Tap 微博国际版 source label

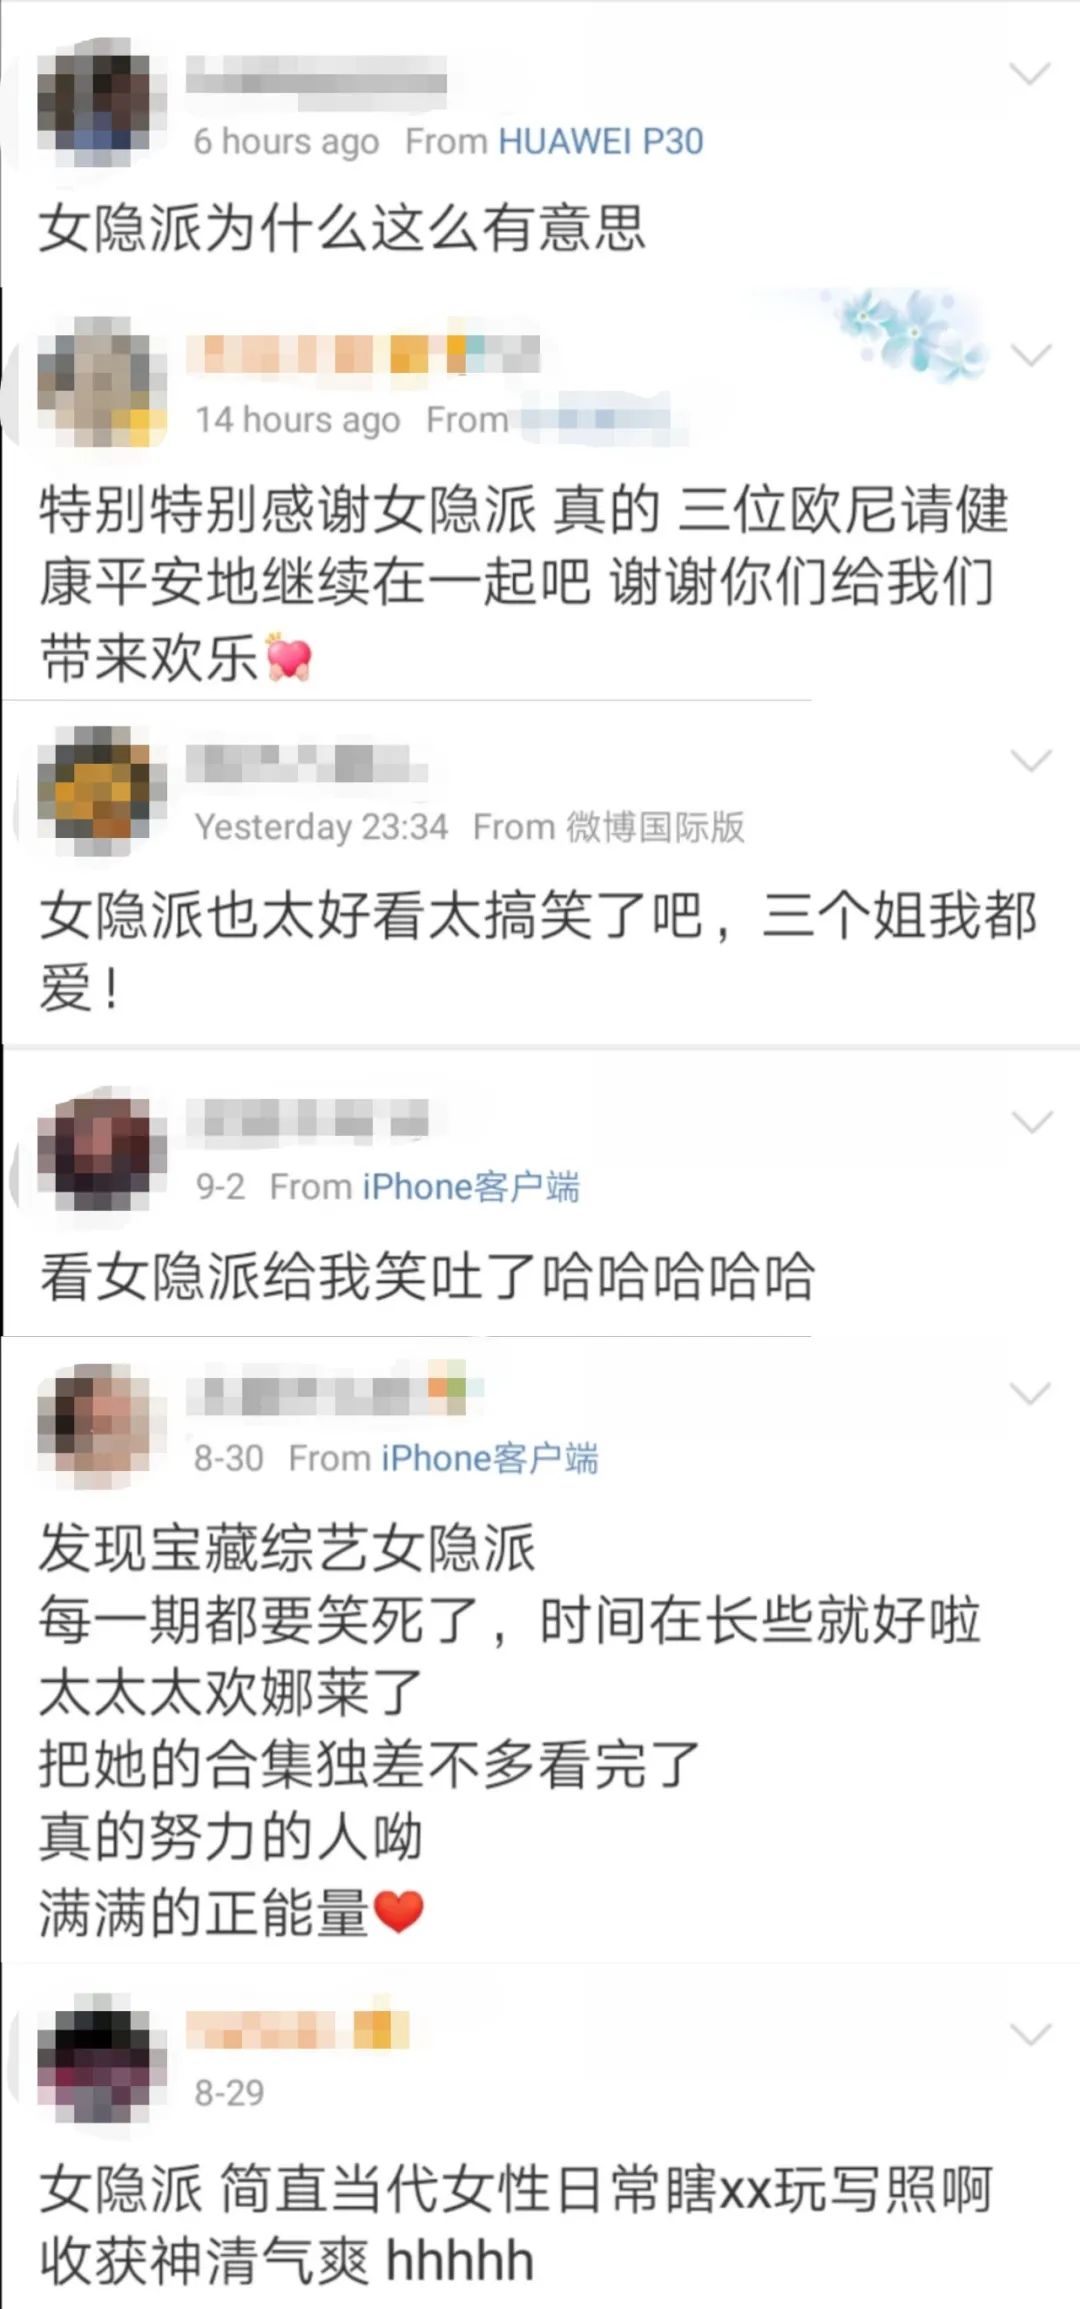pyautogui.click(x=656, y=827)
